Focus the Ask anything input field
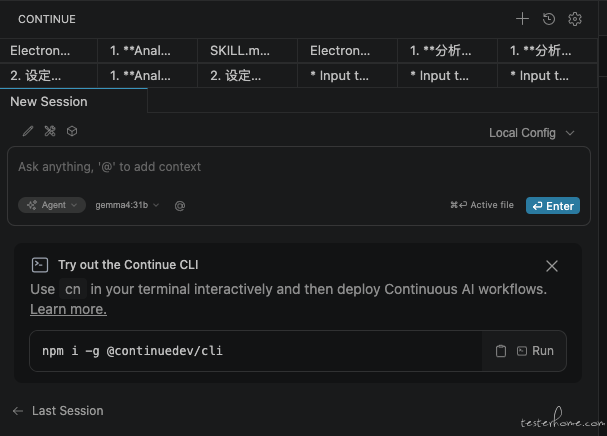Screen dimensions: 607x436 coord(298,167)
